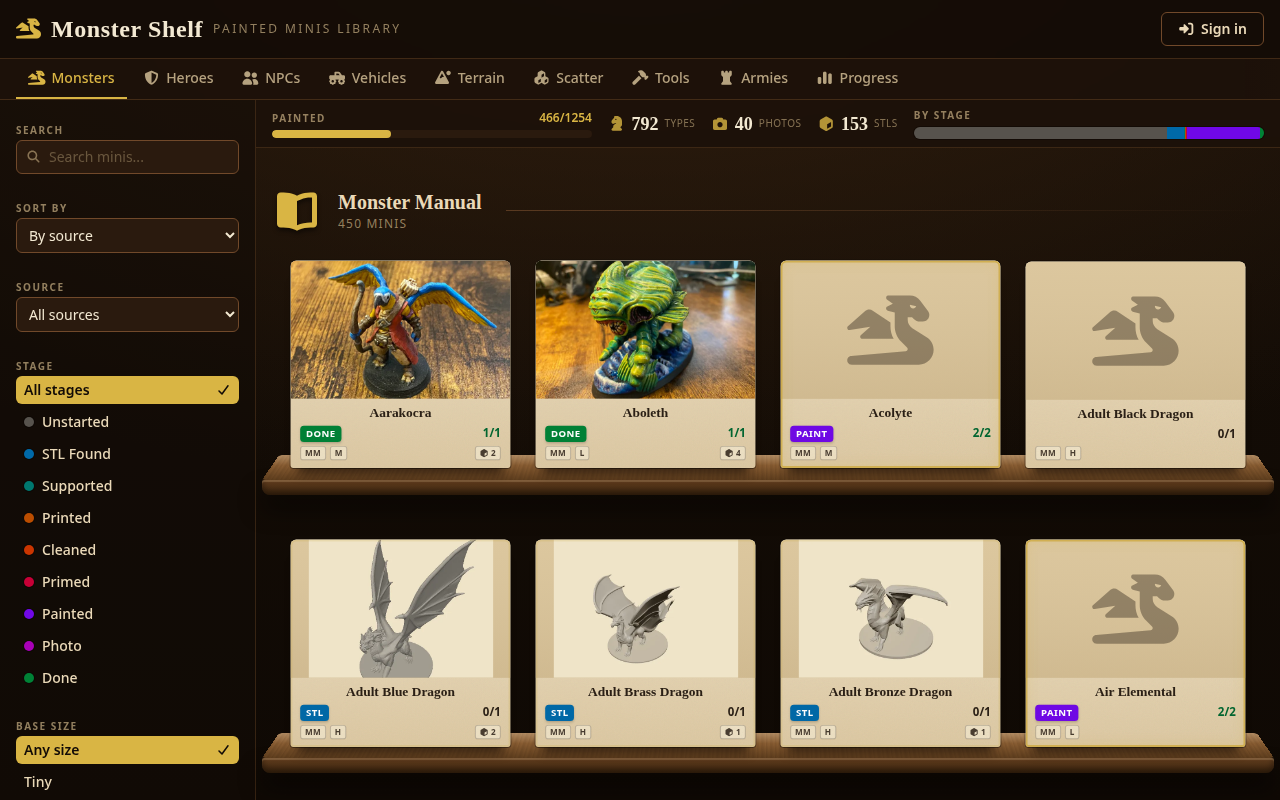1280x800 pixels.
Task: Click the Sign in button
Action: [x=1212, y=29]
